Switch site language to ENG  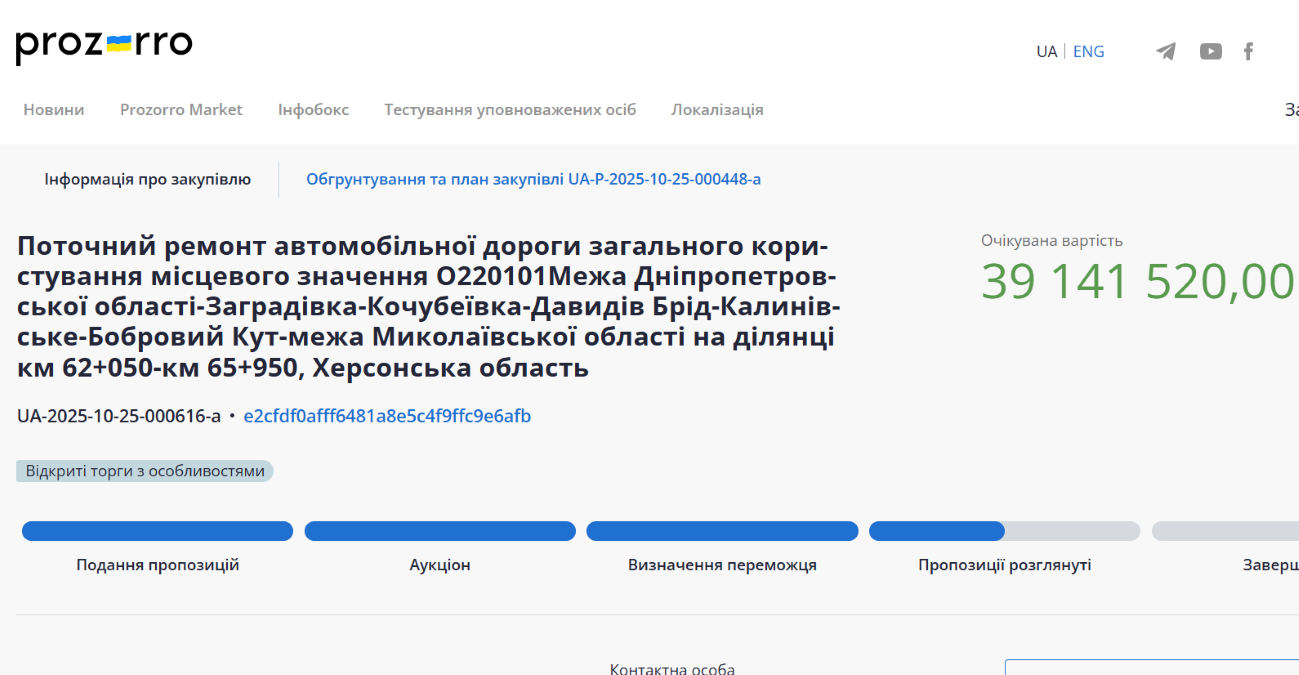click(1088, 51)
